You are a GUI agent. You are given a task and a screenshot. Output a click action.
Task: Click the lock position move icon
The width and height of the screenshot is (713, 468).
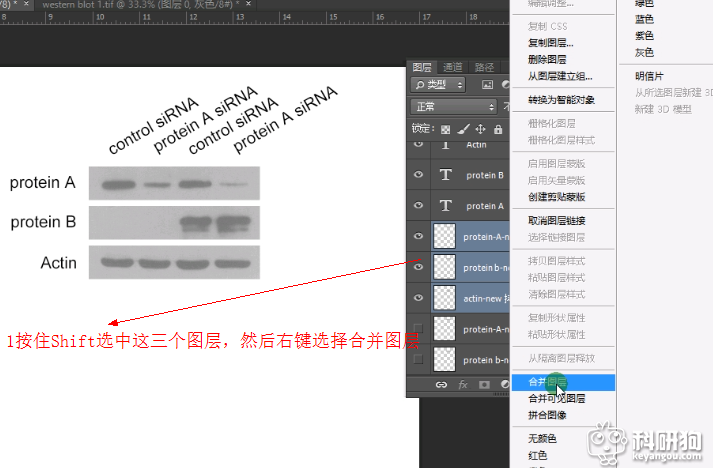[480, 129]
